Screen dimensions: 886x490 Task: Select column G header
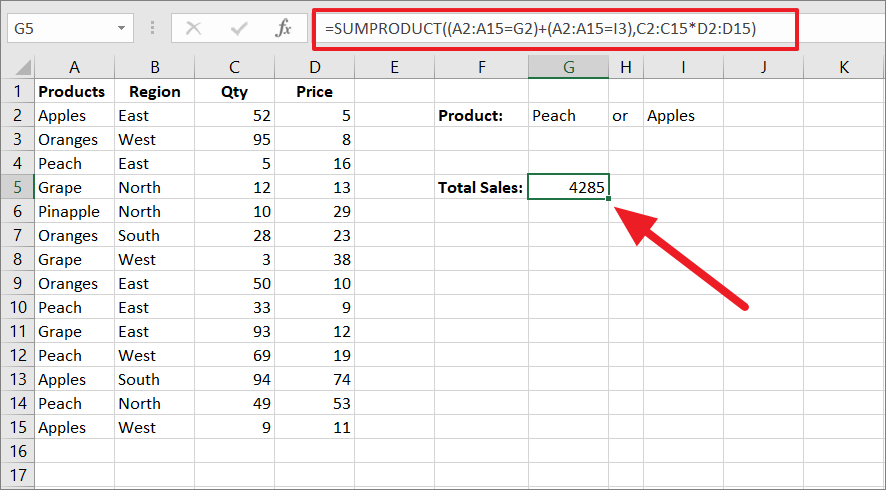[568, 67]
